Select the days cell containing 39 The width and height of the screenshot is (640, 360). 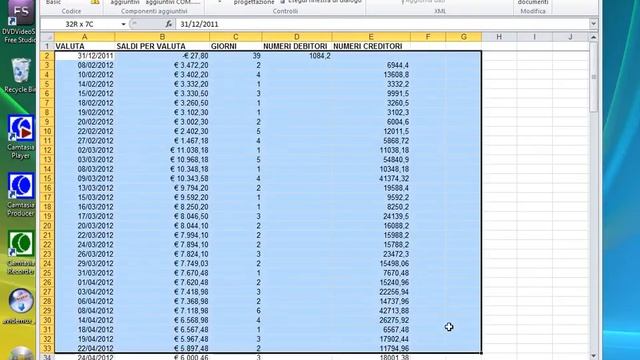tap(236, 56)
